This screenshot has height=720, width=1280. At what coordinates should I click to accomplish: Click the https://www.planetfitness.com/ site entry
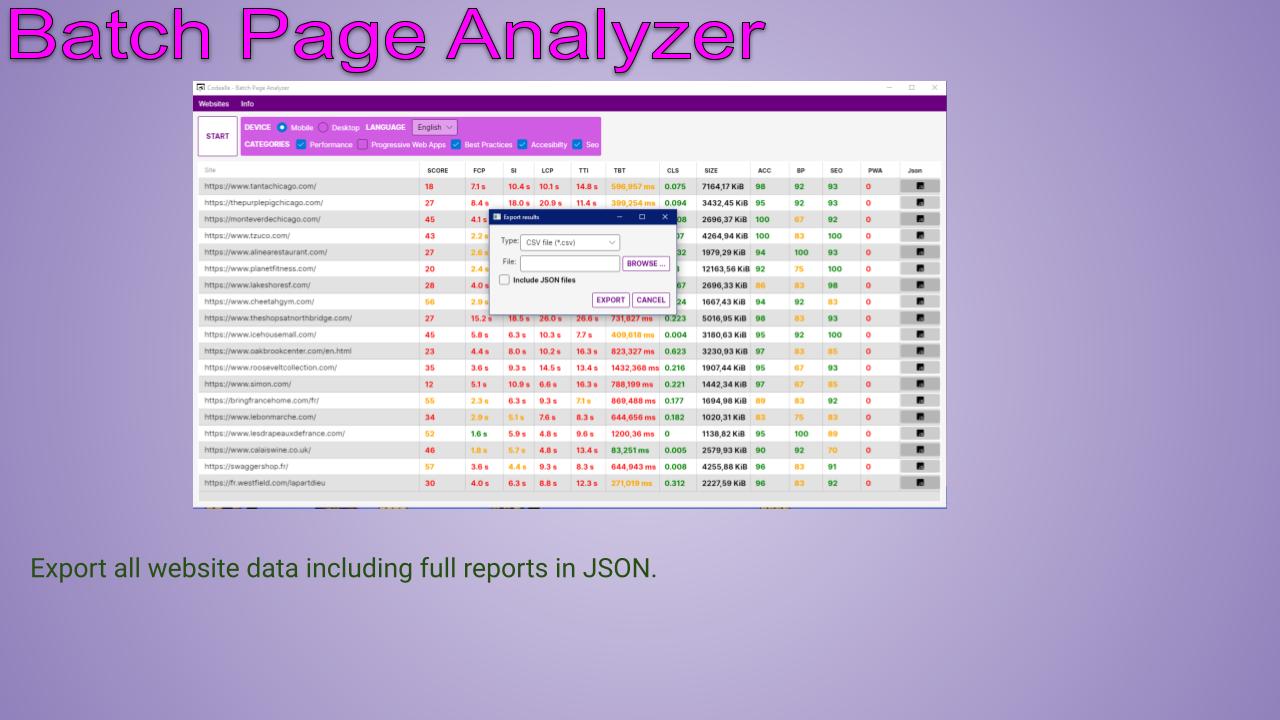coord(260,268)
